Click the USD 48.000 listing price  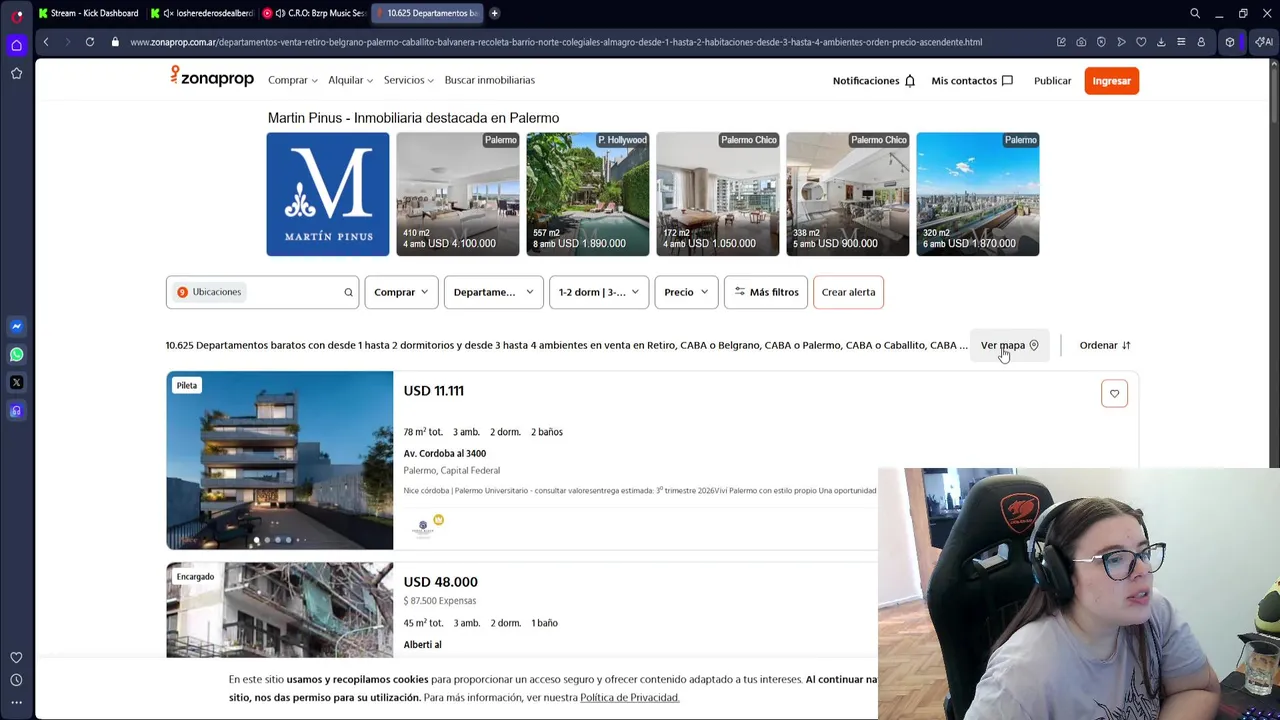pyautogui.click(x=440, y=582)
